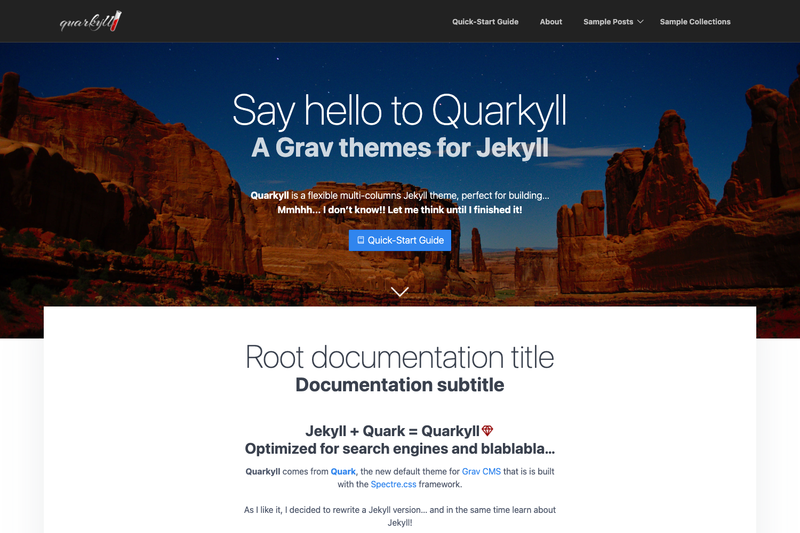Click the 'Root documentation title' heading
Image resolution: width=800 pixels, height=533 pixels.
pyautogui.click(x=399, y=357)
